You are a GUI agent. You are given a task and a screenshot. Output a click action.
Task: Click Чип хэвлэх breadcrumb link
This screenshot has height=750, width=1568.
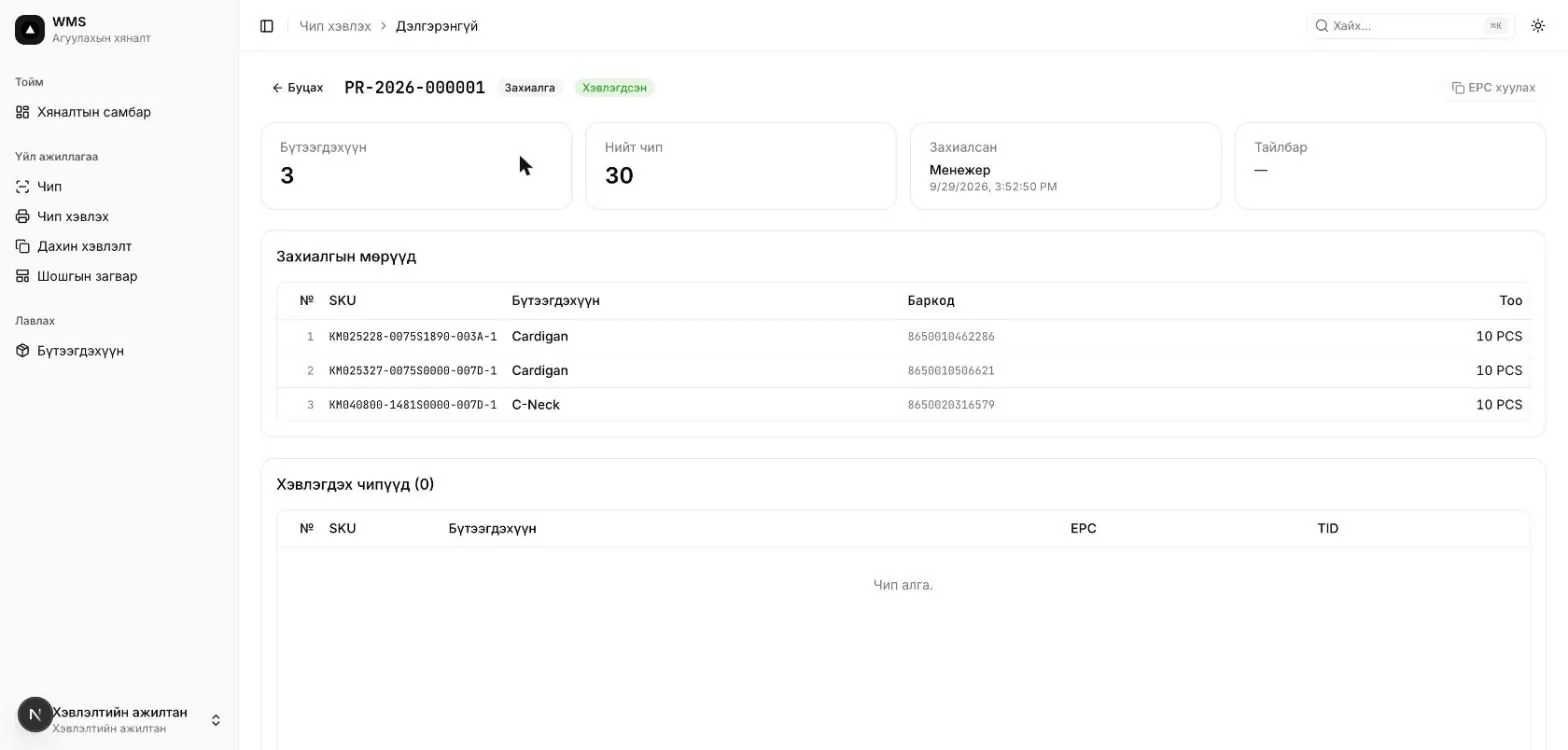(335, 26)
